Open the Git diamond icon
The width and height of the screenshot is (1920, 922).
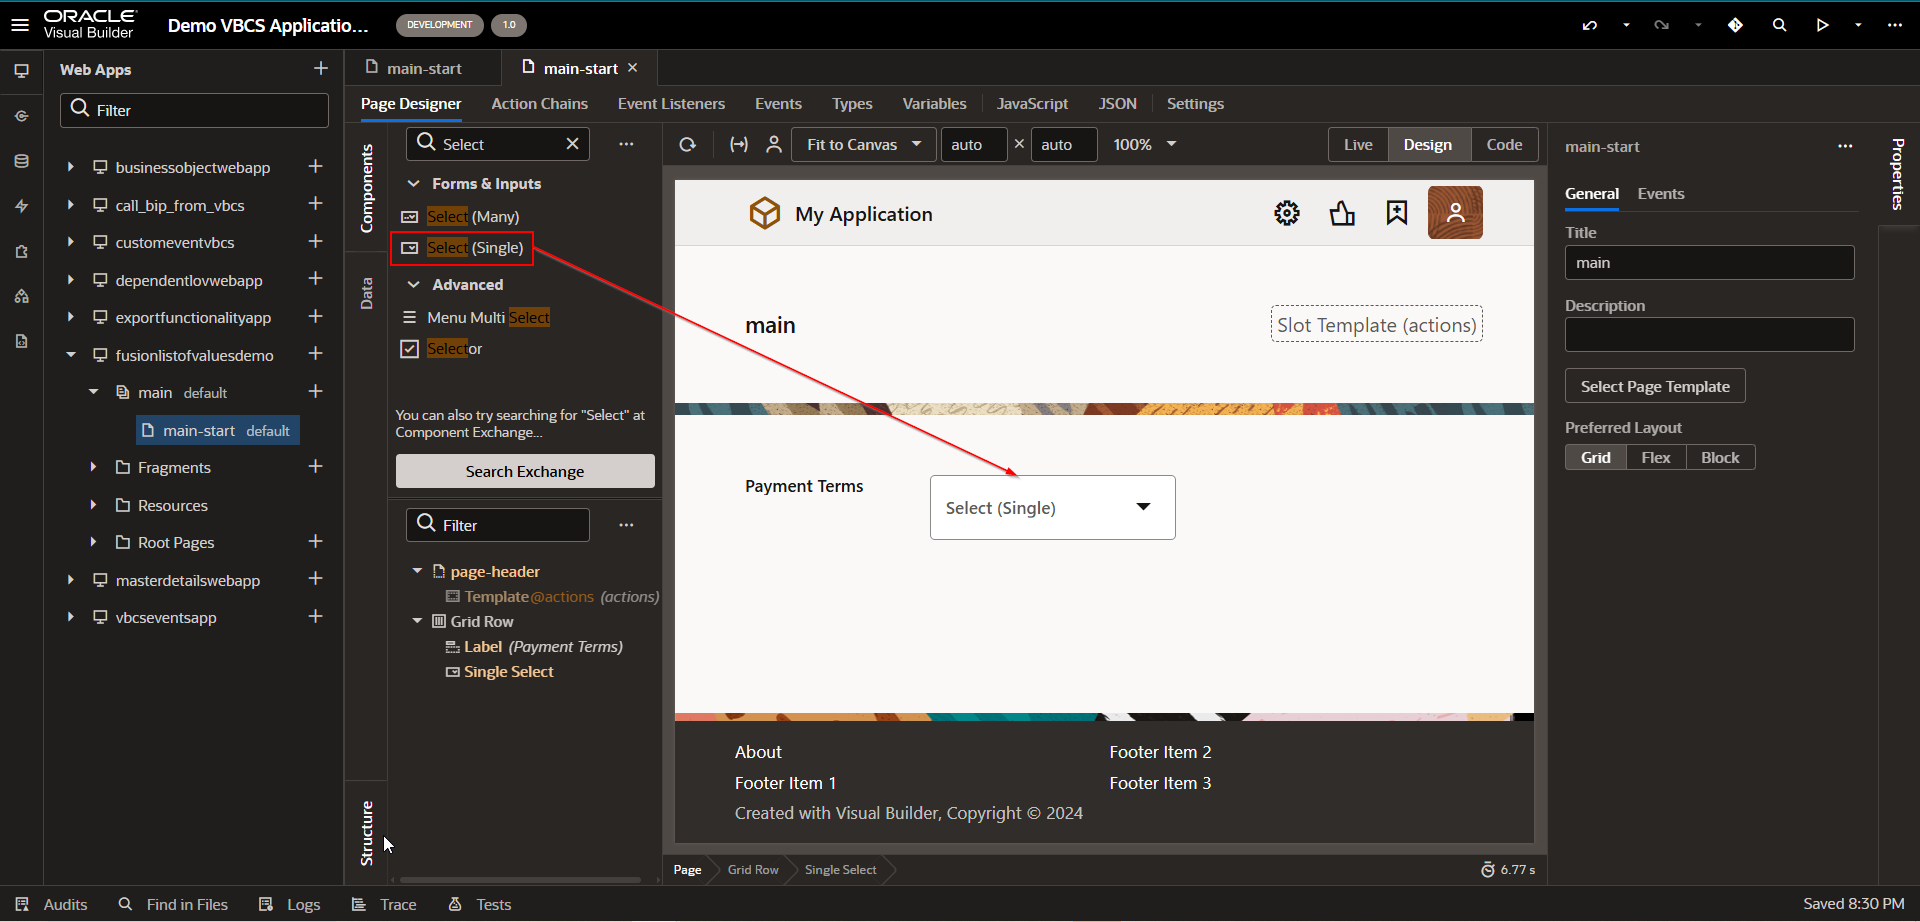pyautogui.click(x=1735, y=25)
